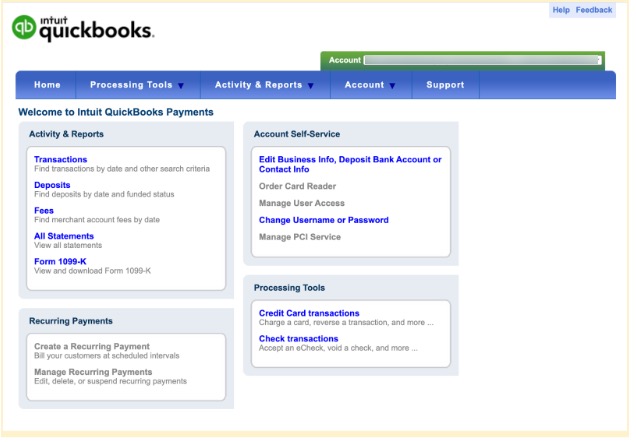Click the Welcome to Intuit QuickBooks Payments heading

[117, 113]
